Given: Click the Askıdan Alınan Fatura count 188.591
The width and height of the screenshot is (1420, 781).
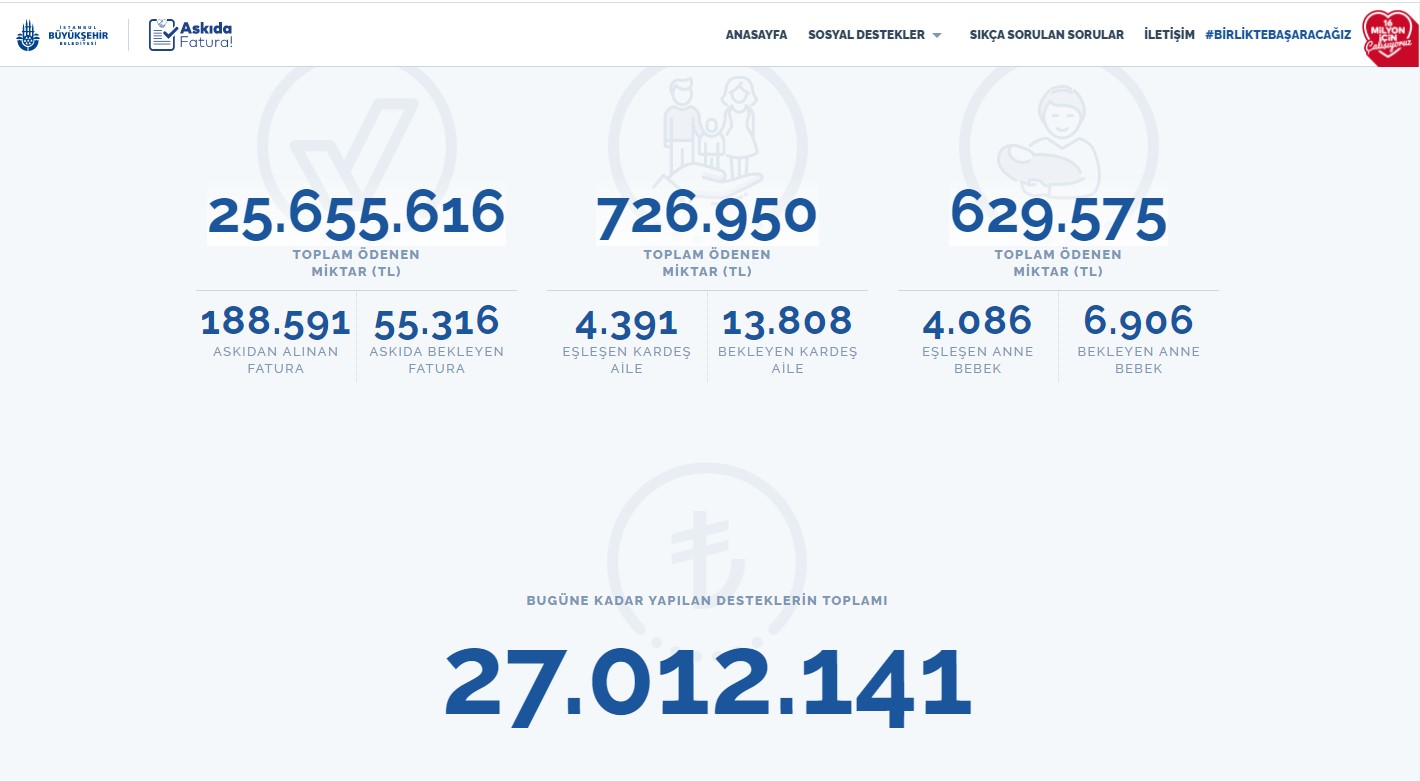Looking at the screenshot, I should point(276,322).
